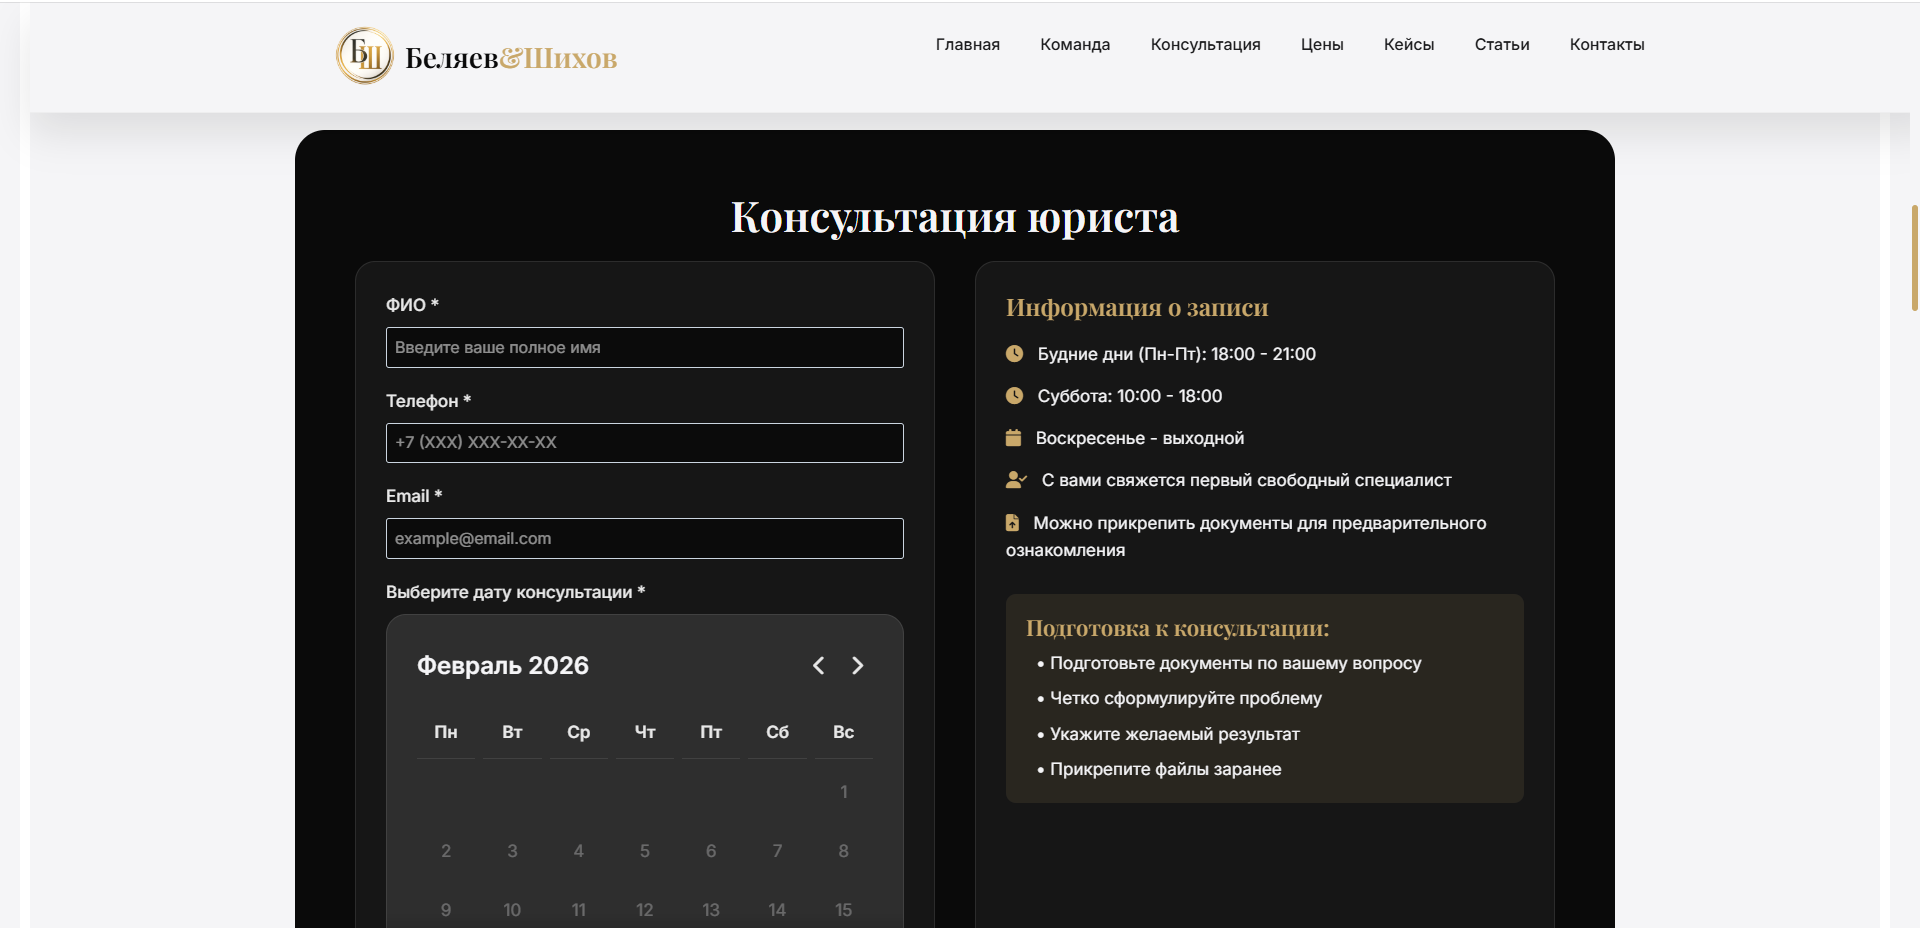The width and height of the screenshot is (1920, 928).
Task: Focus the Email address field
Action: point(645,538)
